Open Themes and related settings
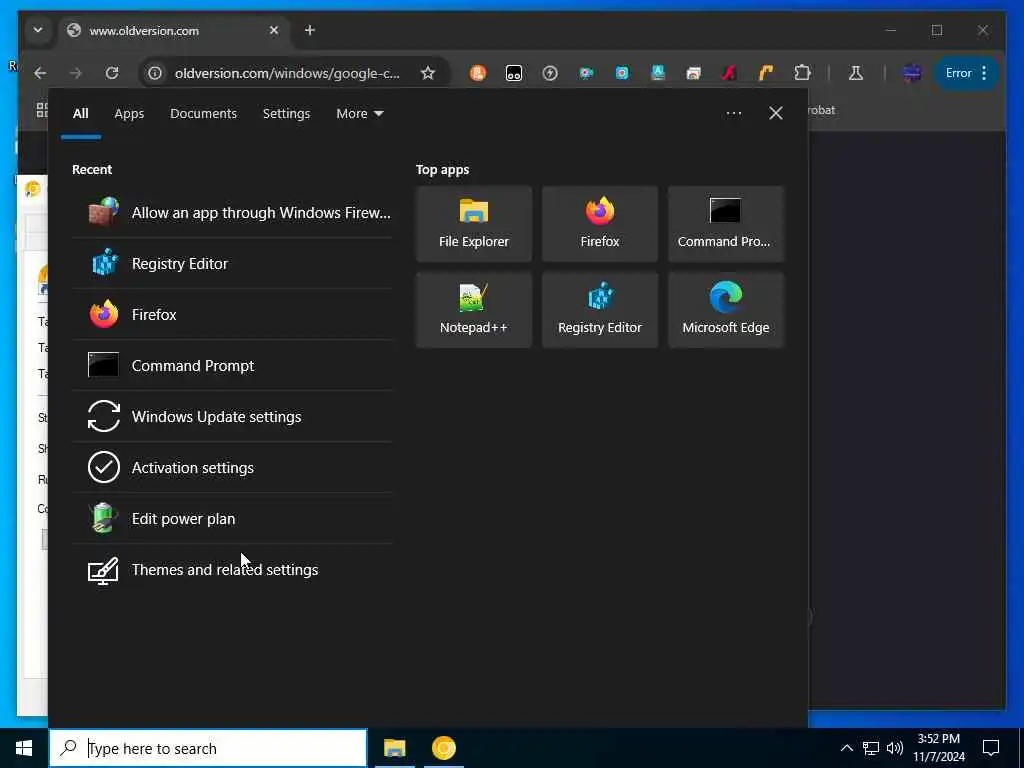The image size is (1024, 768). pos(232,569)
